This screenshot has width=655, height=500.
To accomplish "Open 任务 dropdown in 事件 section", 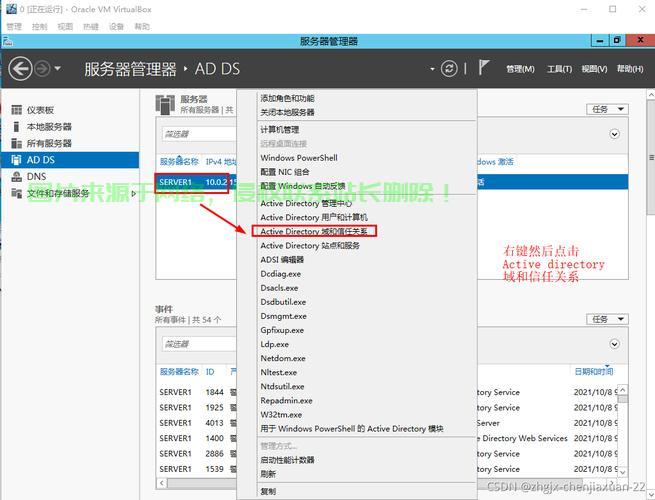I will tap(607, 319).
